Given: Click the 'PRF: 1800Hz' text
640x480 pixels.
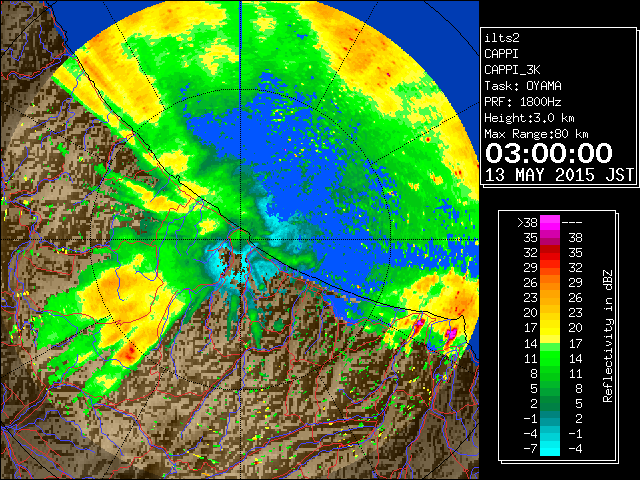Looking at the screenshot, I should click(523, 102).
